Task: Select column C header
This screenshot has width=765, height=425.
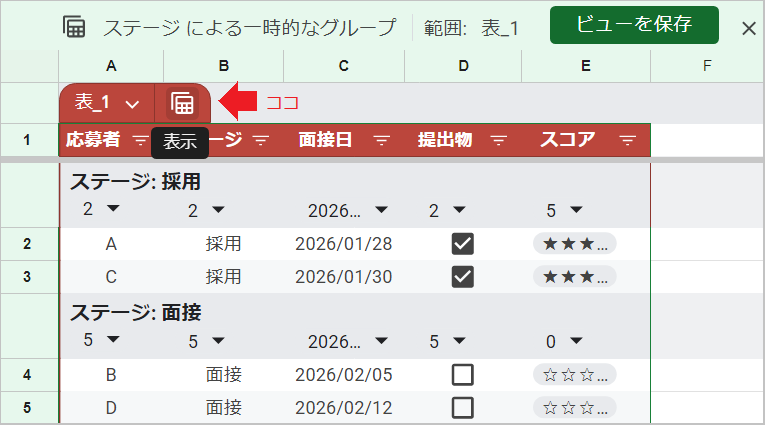Action: pos(343,67)
